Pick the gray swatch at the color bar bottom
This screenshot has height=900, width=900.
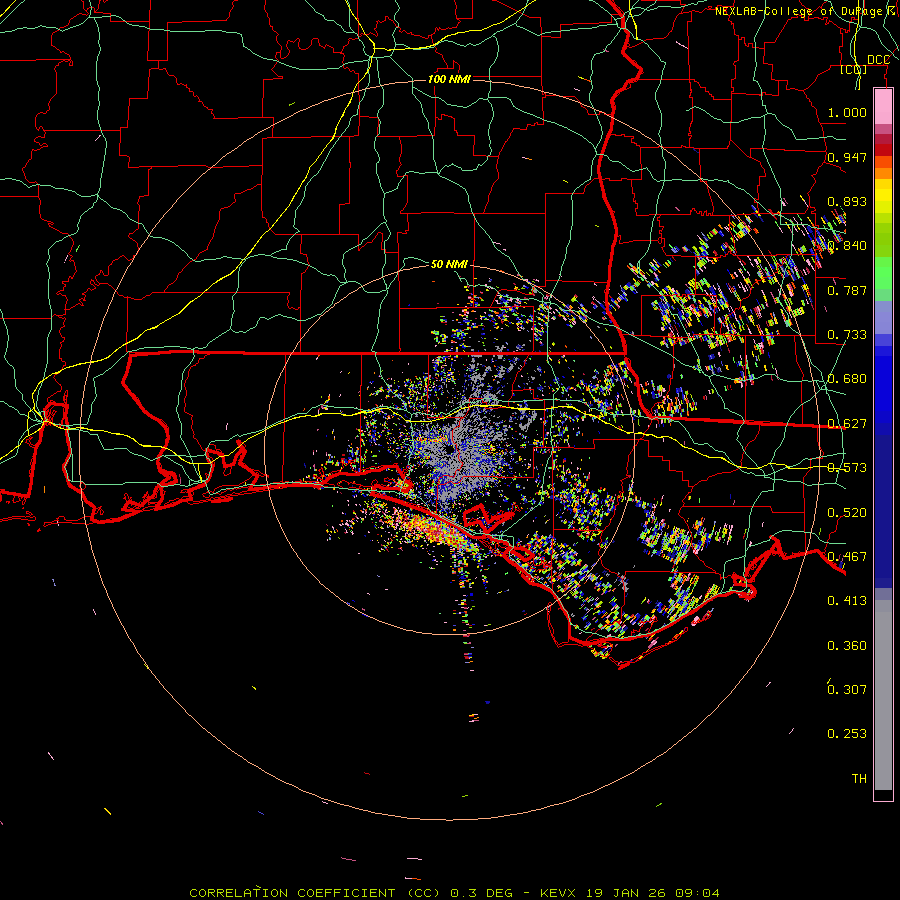click(883, 695)
